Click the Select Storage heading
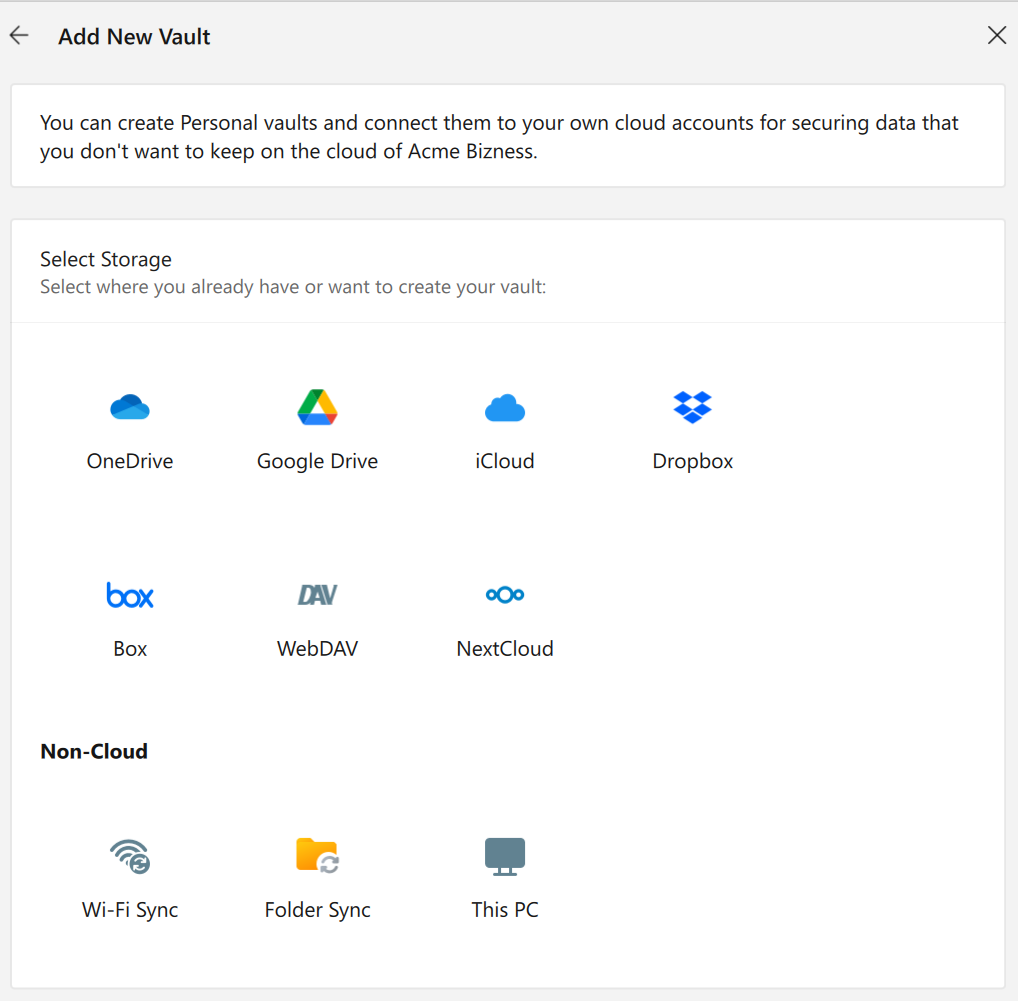Viewport: 1018px width, 1001px height. point(106,259)
